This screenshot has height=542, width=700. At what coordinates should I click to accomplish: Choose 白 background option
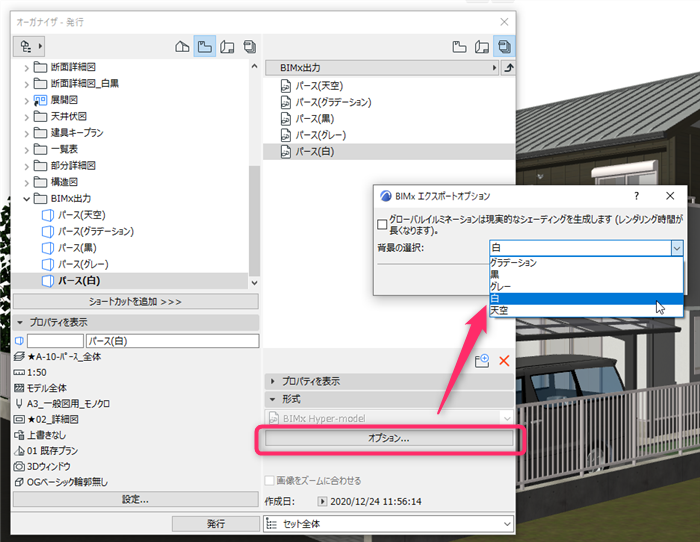click(x=586, y=299)
